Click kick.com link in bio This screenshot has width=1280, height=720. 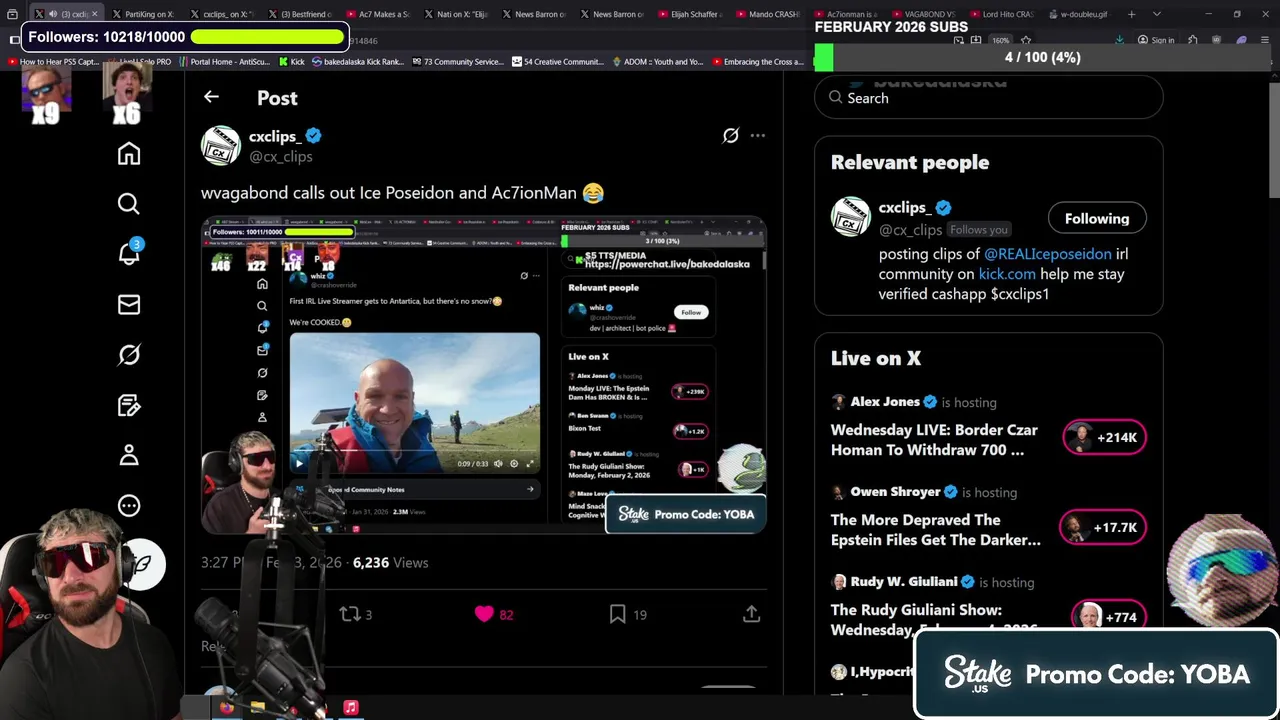(x=1007, y=274)
